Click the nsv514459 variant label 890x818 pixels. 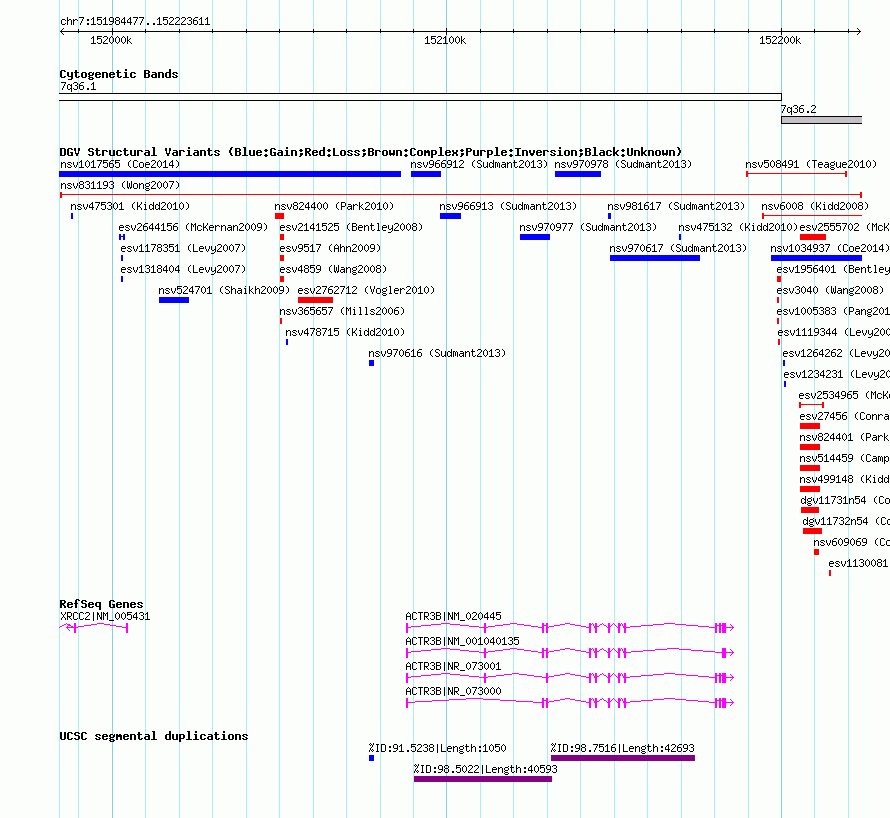[x=845, y=458]
